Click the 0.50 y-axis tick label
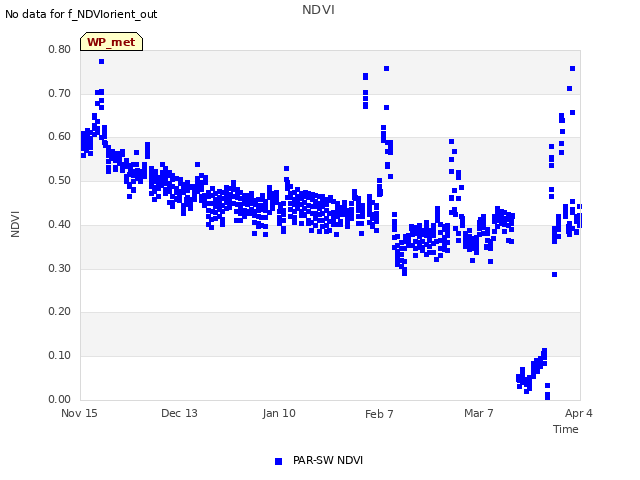Screen dimensions: 640x480 60,180
